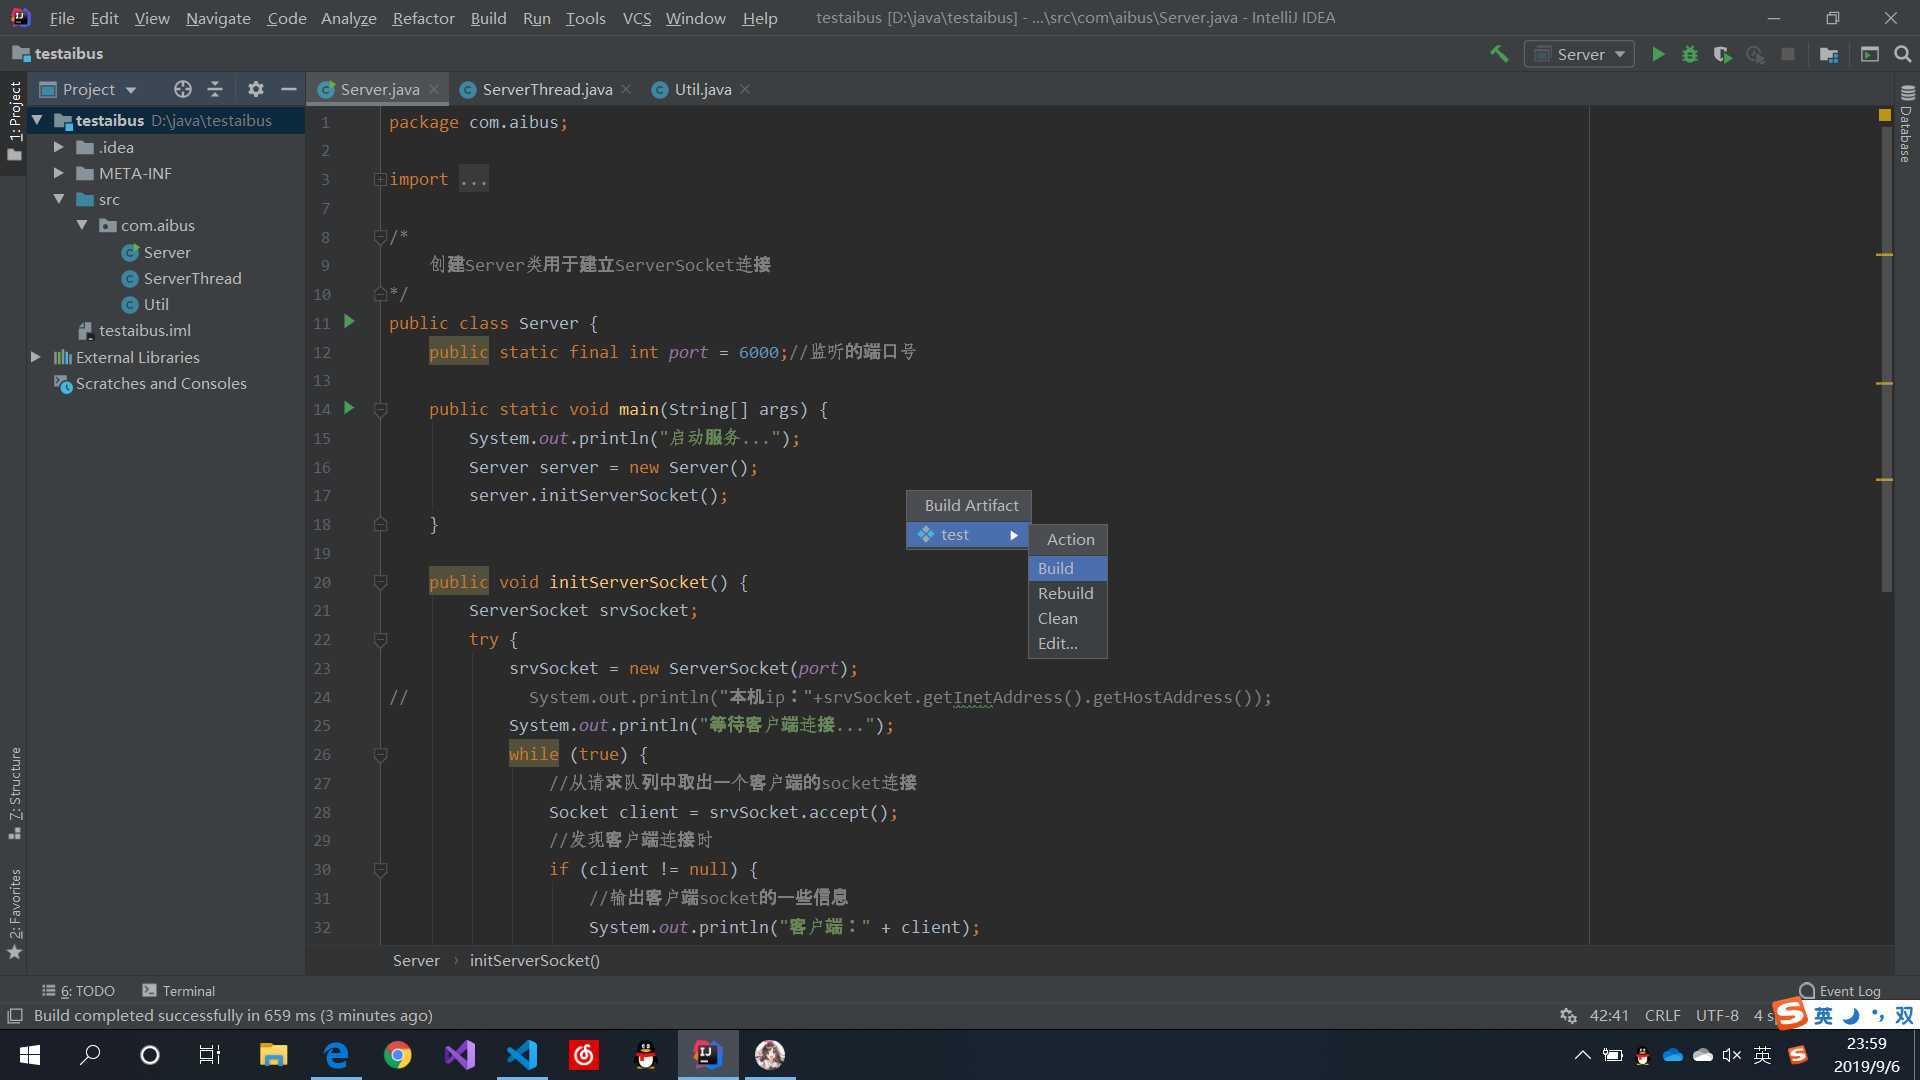This screenshot has width=1920, height=1080.
Task: Click the Rebuild option in context menu
Action: click(x=1064, y=592)
